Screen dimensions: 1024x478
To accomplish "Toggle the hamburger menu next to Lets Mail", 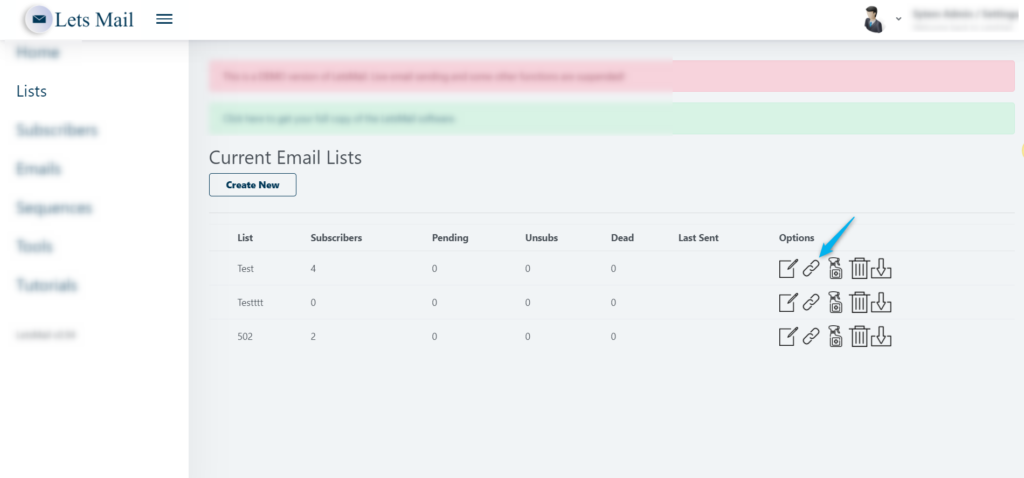I will 165,20.
